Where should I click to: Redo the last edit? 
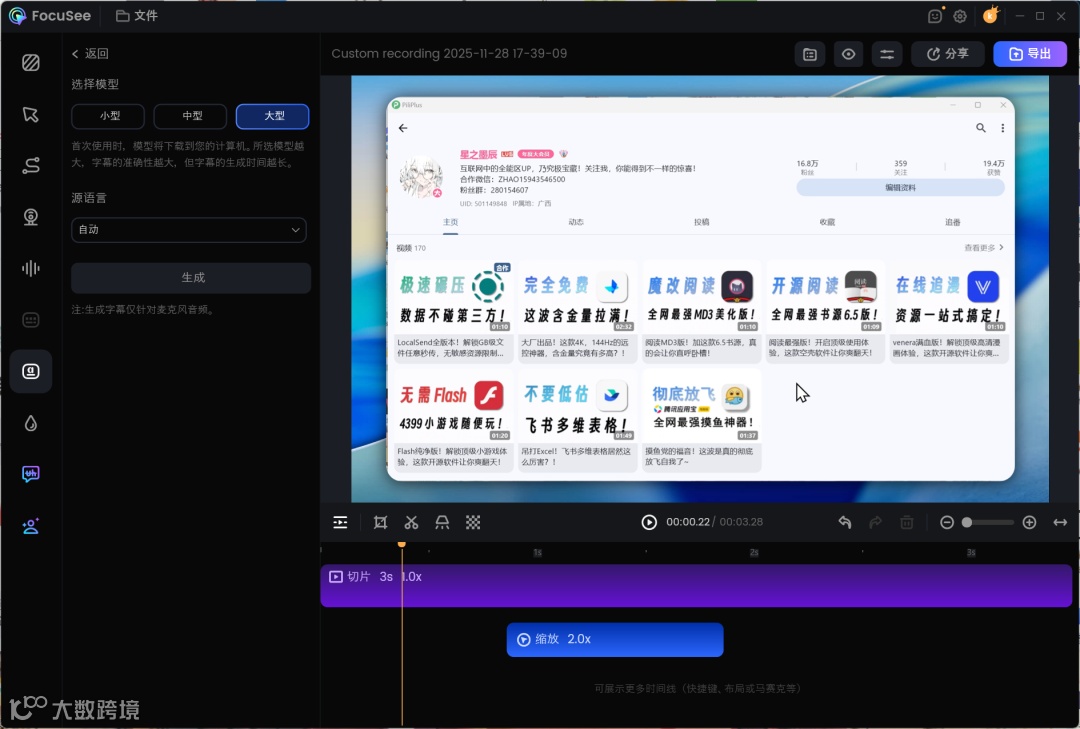(x=875, y=522)
